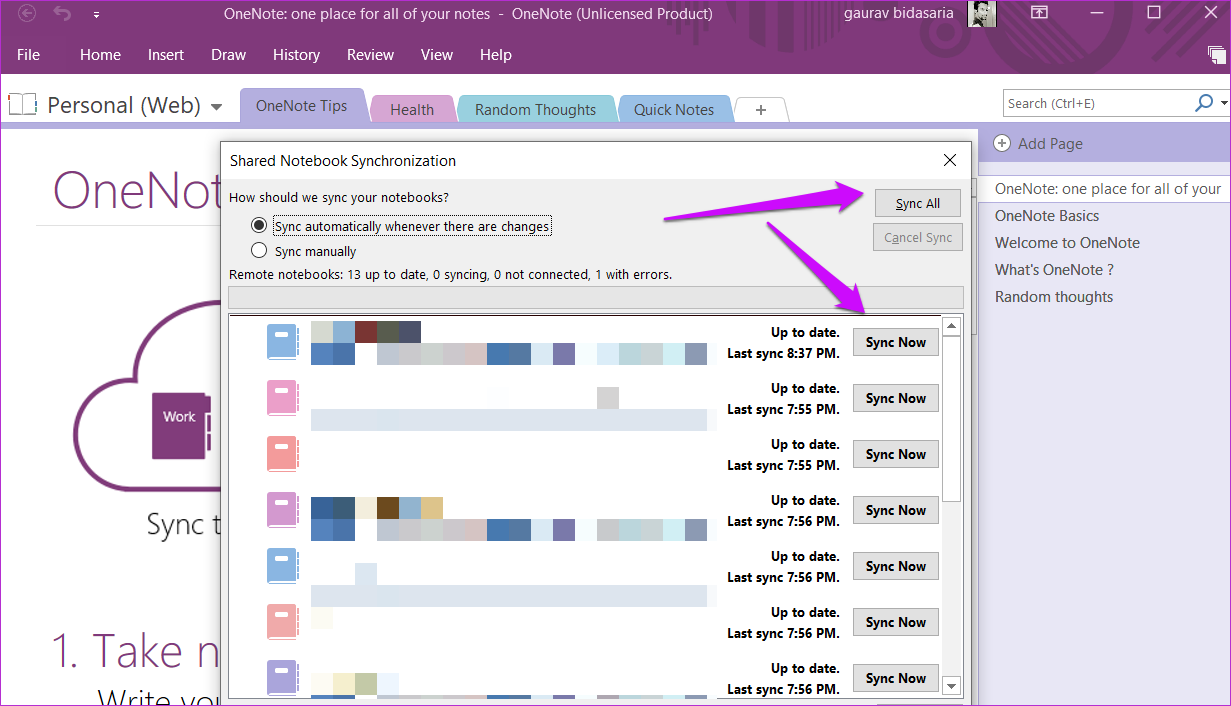Click the remote notebooks progress bar
The height and width of the screenshot is (706, 1231).
(x=595, y=296)
